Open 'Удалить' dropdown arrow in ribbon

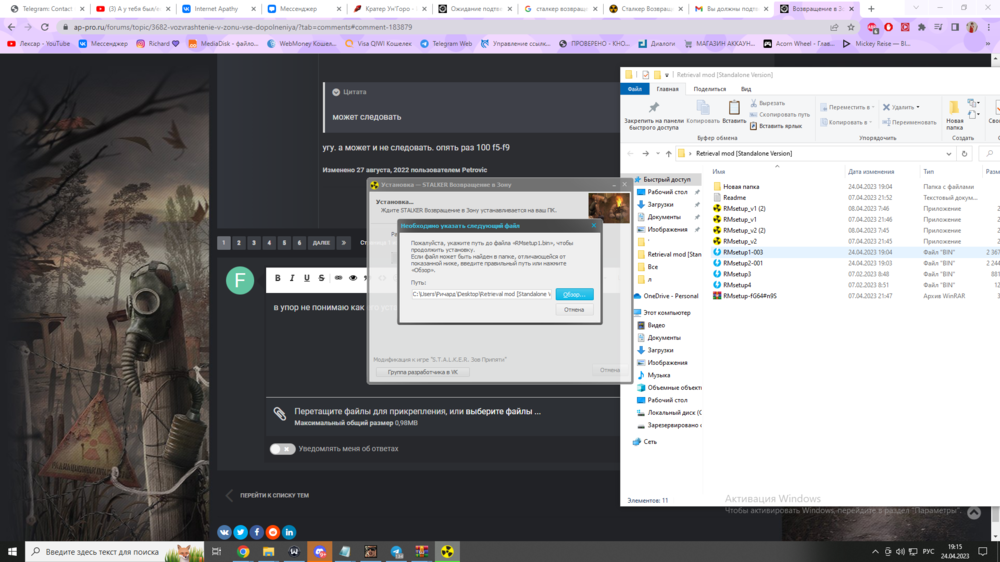click(x=916, y=107)
